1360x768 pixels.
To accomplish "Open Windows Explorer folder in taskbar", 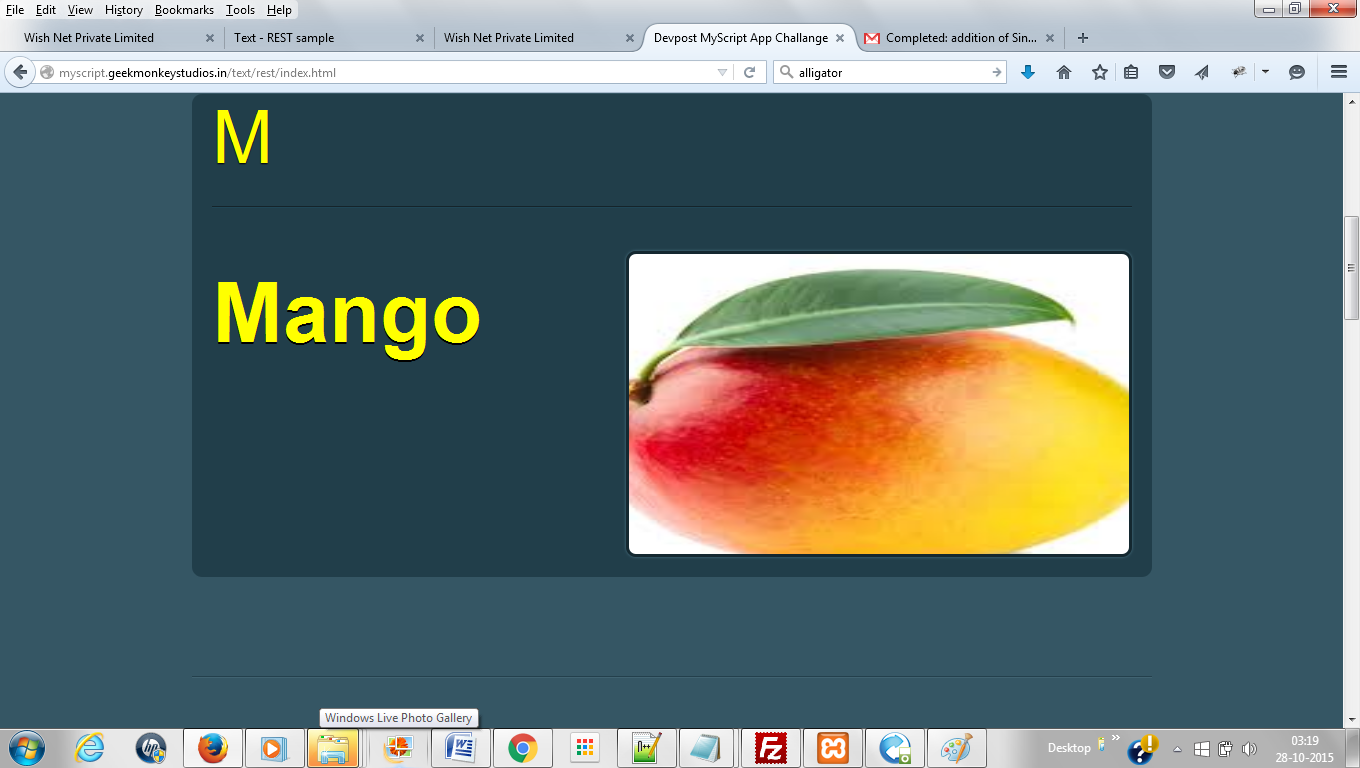I will (x=333, y=748).
